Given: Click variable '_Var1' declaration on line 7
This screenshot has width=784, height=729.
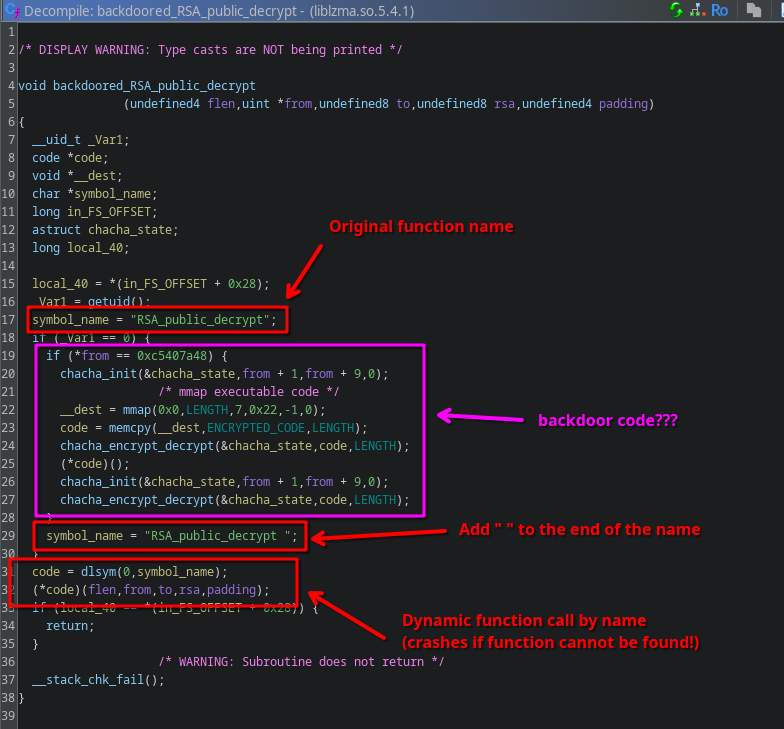Looking at the screenshot, I should (108, 140).
